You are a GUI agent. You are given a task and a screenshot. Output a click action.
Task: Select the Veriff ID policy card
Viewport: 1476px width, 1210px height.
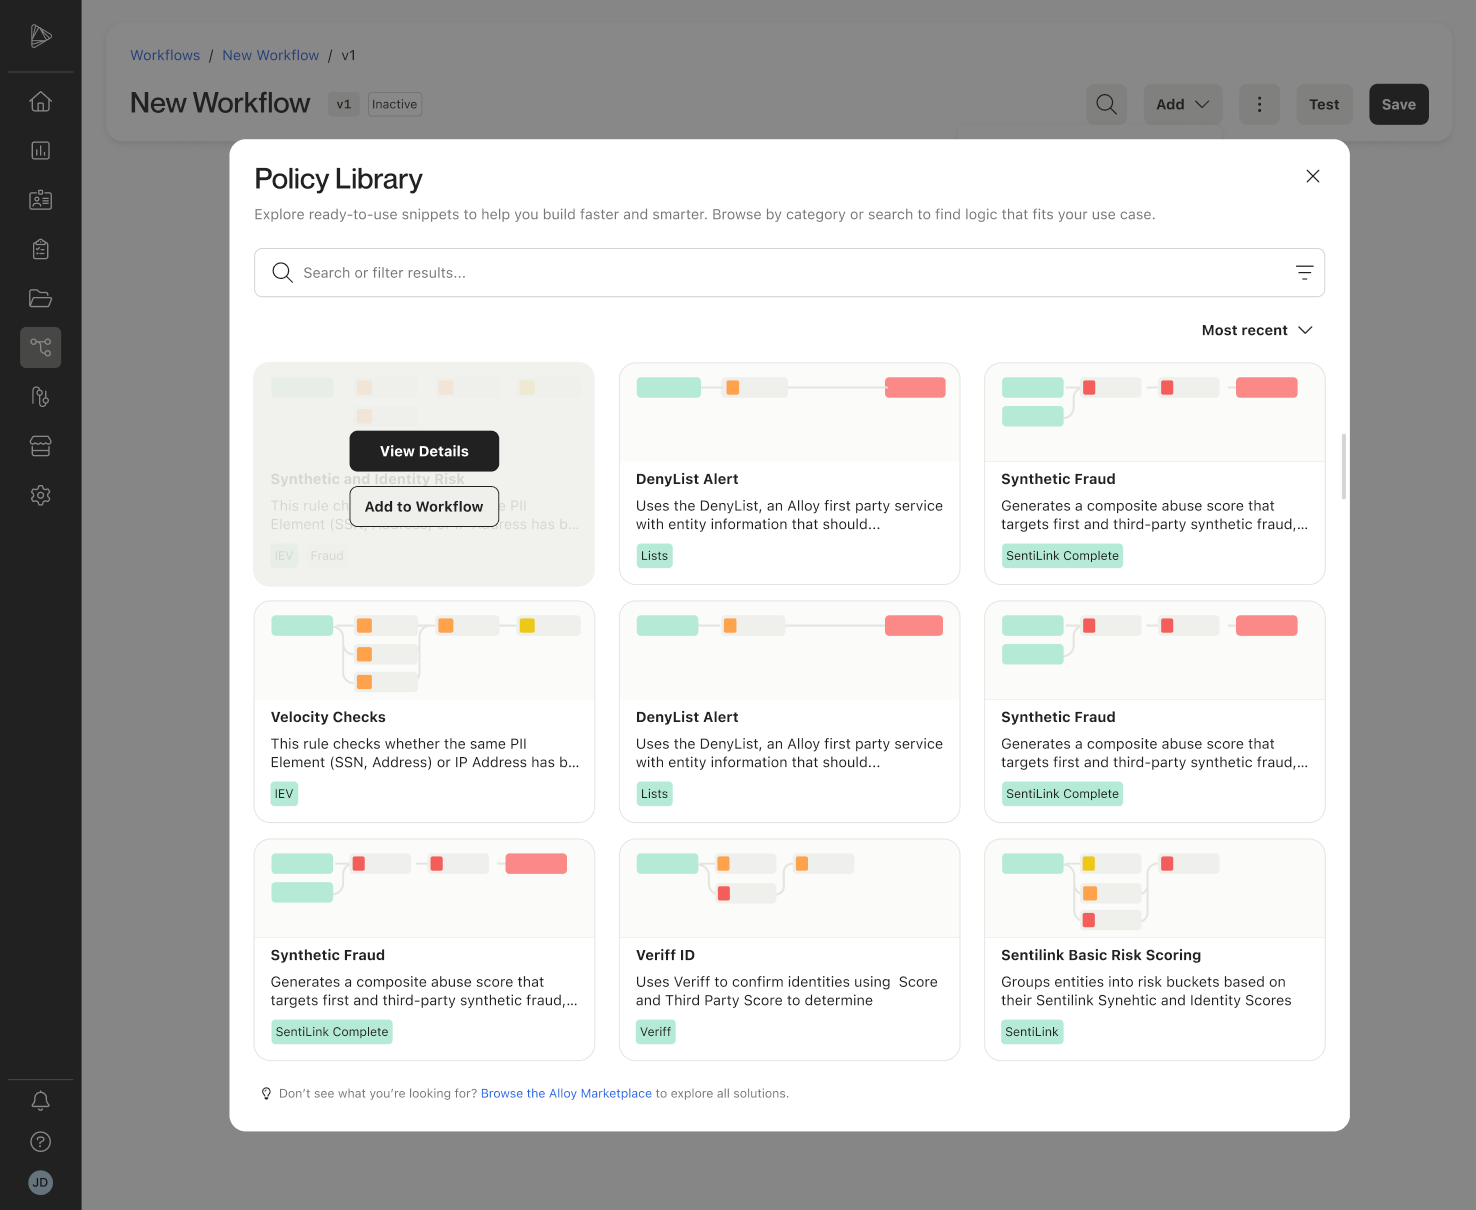point(789,950)
